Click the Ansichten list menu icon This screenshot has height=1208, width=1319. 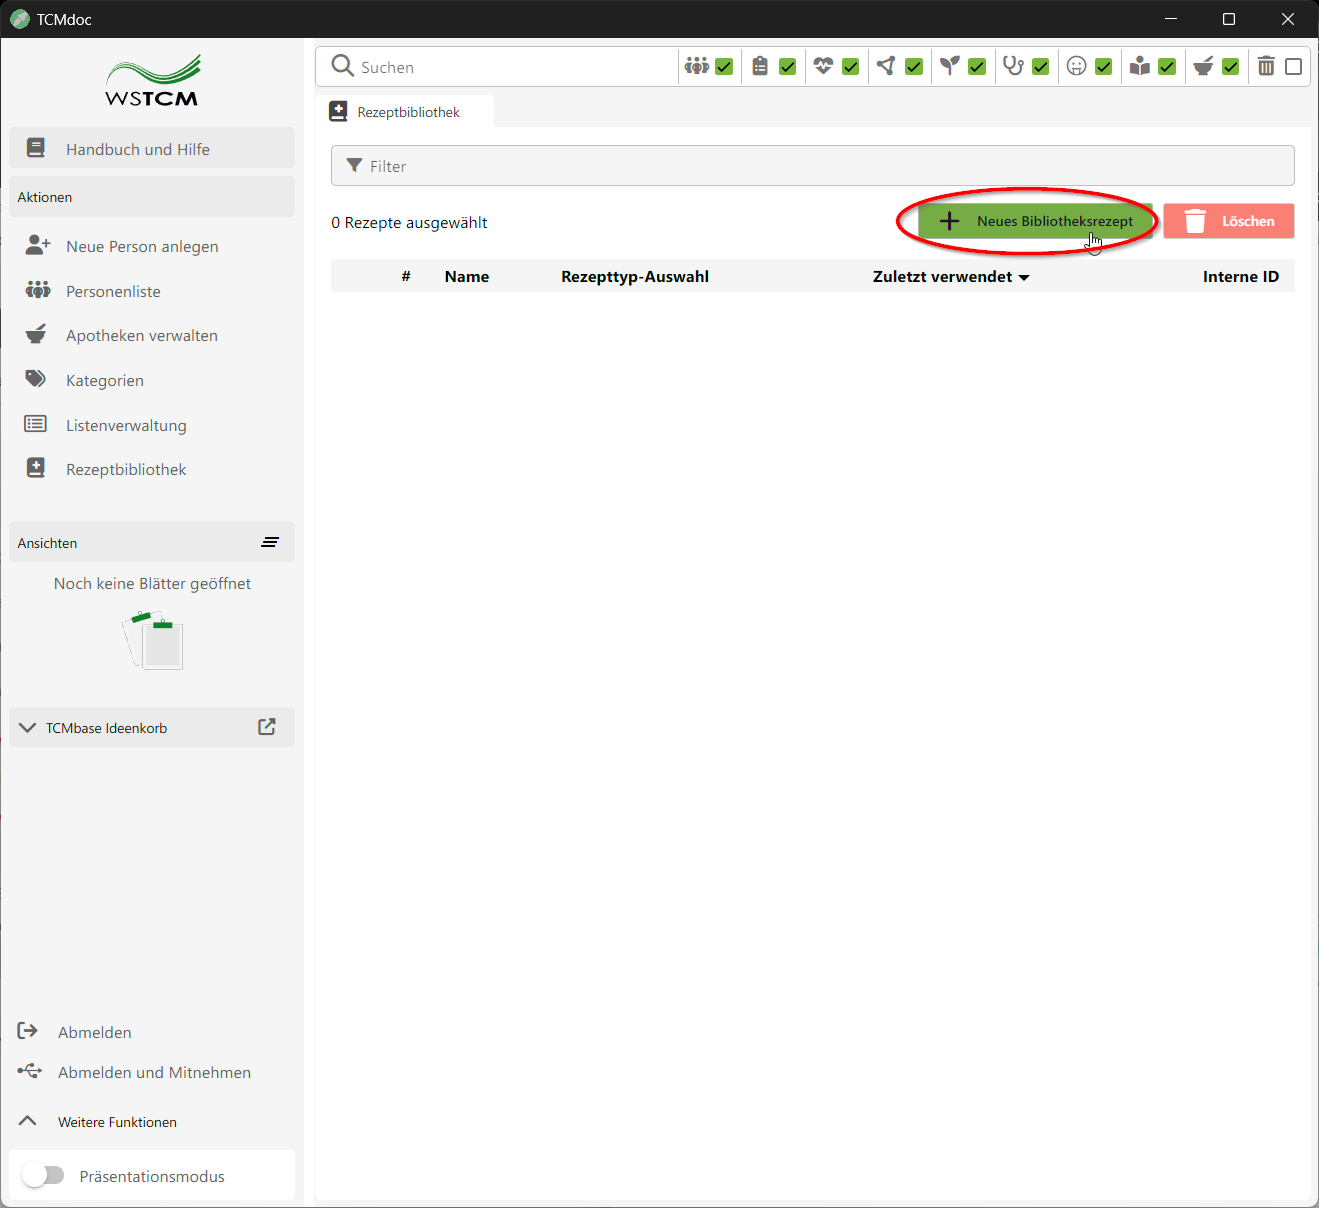point(270,542)
